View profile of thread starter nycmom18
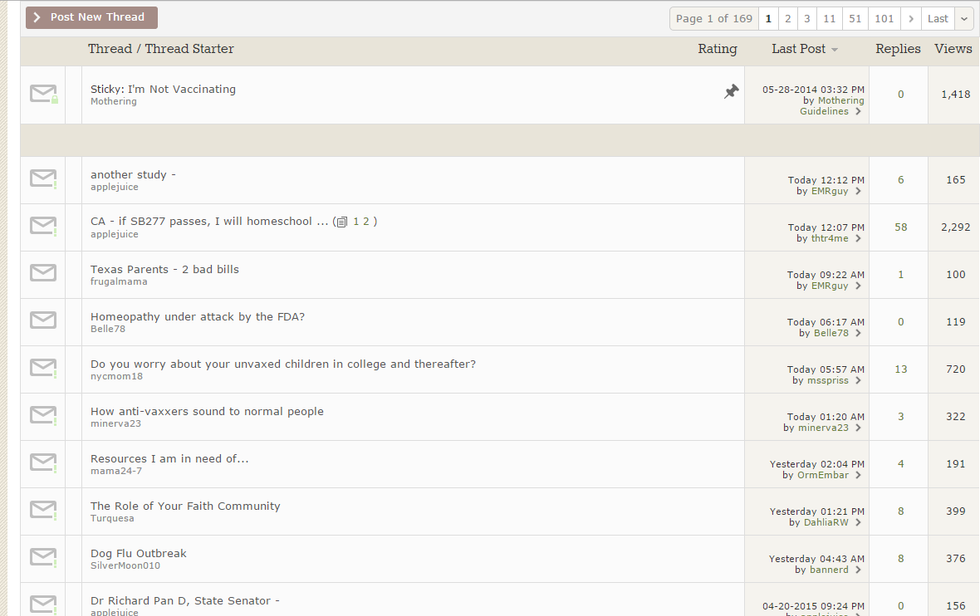 (x=116, y=377)
